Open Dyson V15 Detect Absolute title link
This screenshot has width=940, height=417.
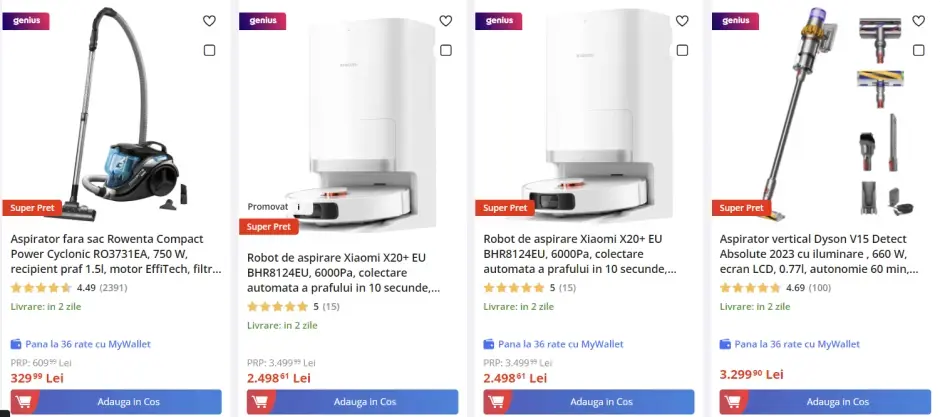[819, 254]
